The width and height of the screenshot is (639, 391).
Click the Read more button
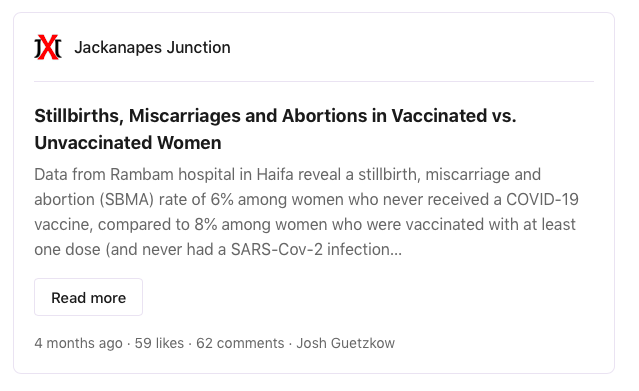click(x=88, y=297)
